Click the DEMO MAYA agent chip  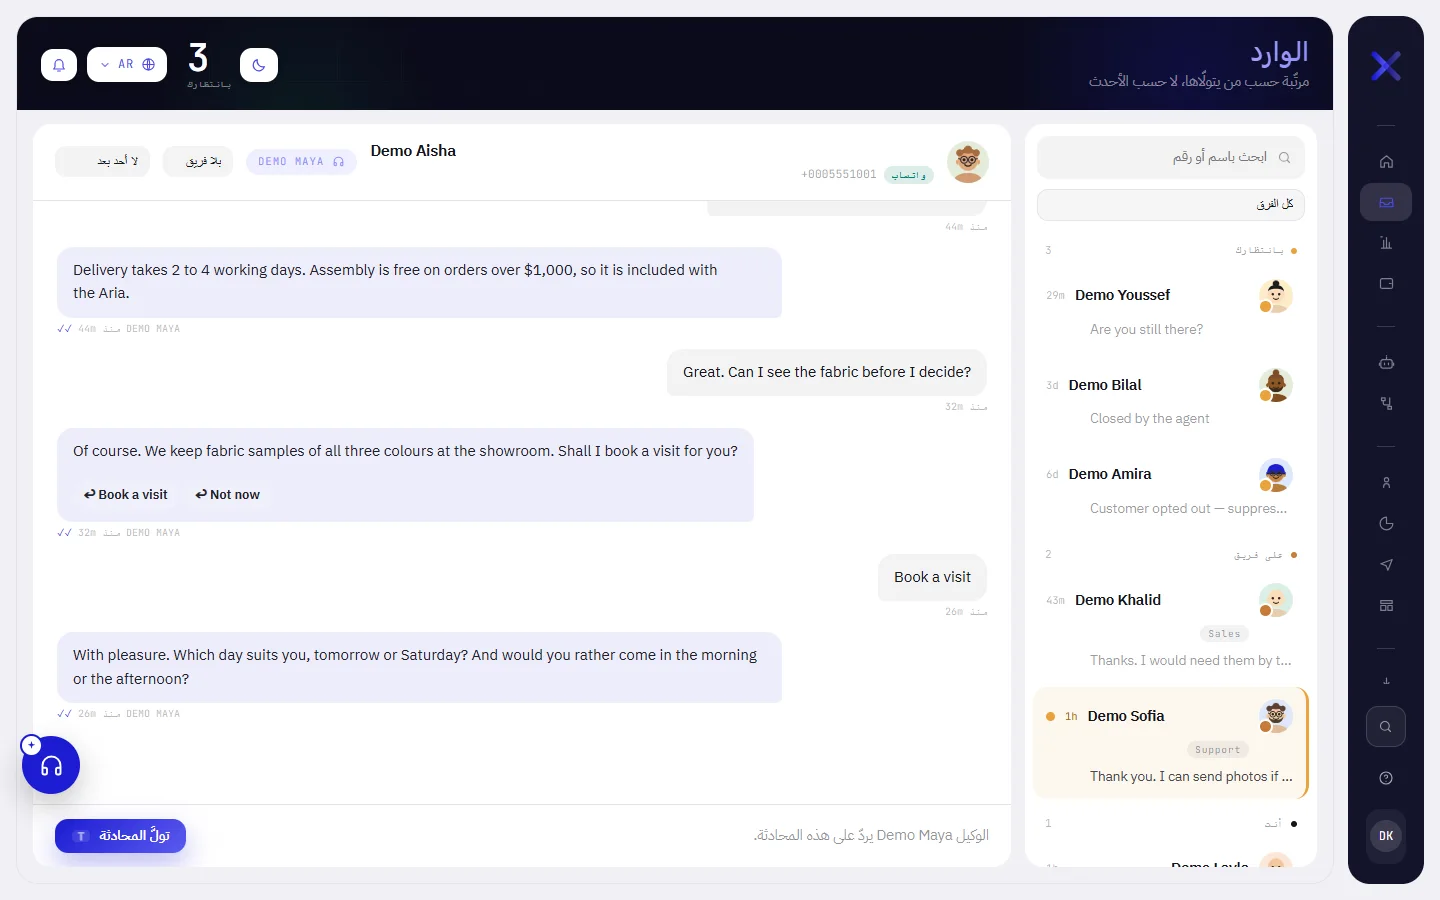tap(301, 161)
